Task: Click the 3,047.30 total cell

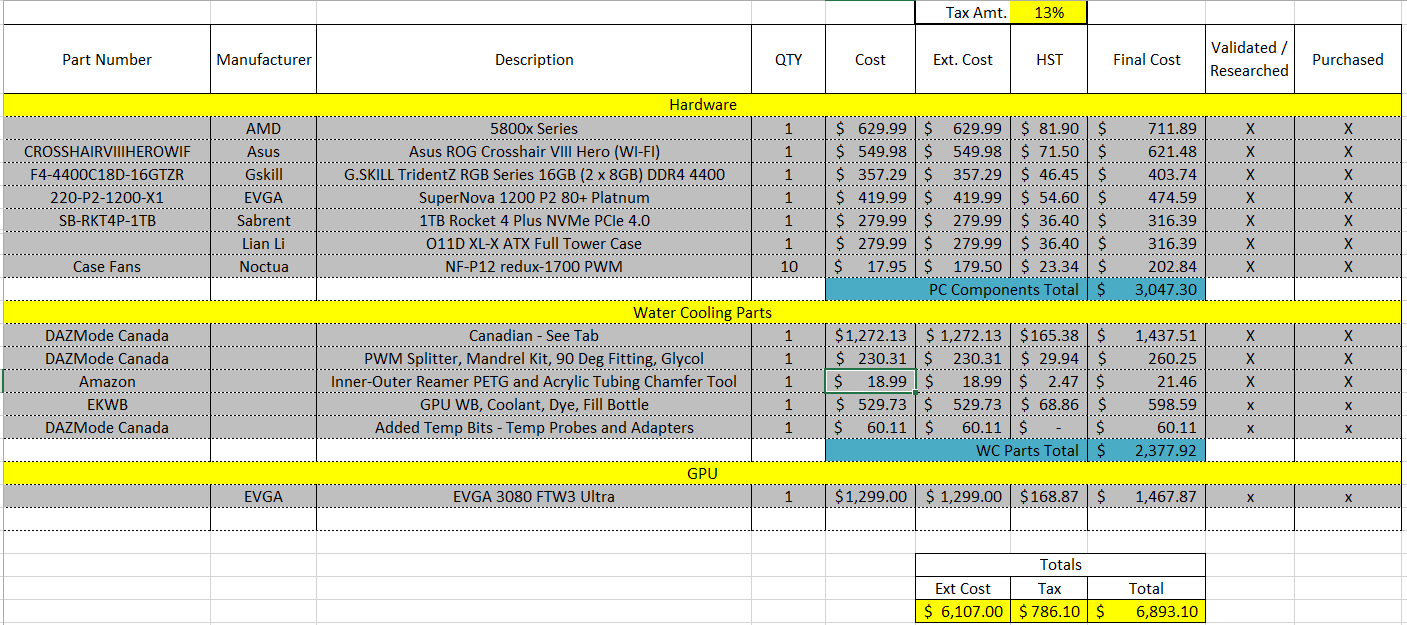Action: click(1146, 290)
